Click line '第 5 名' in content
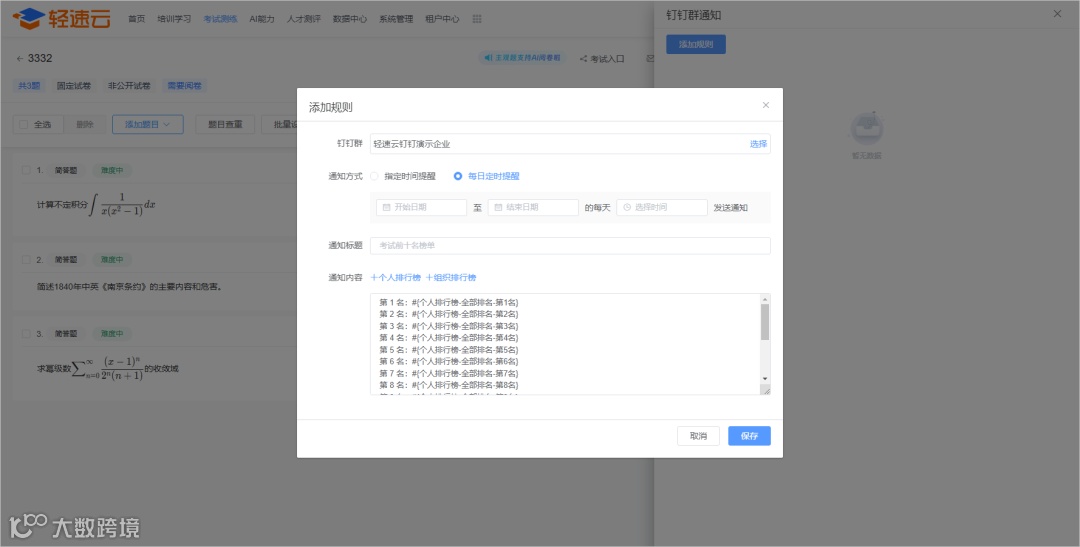 tap(448, 349)
